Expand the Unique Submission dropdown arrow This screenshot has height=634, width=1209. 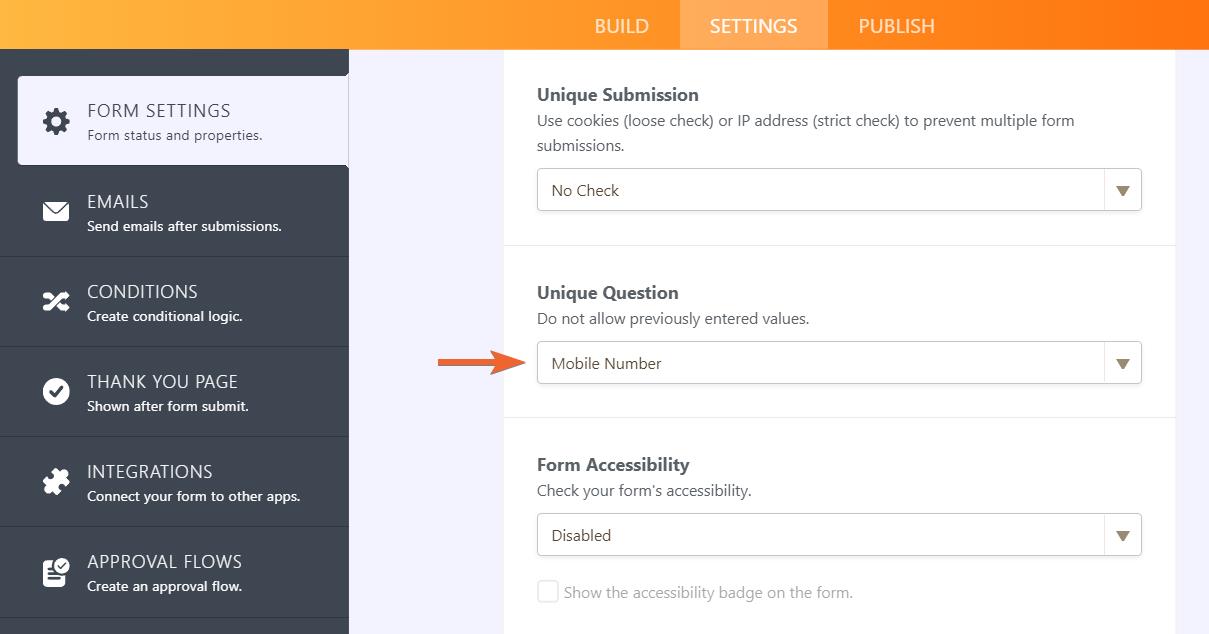[x=1122, y=190]
